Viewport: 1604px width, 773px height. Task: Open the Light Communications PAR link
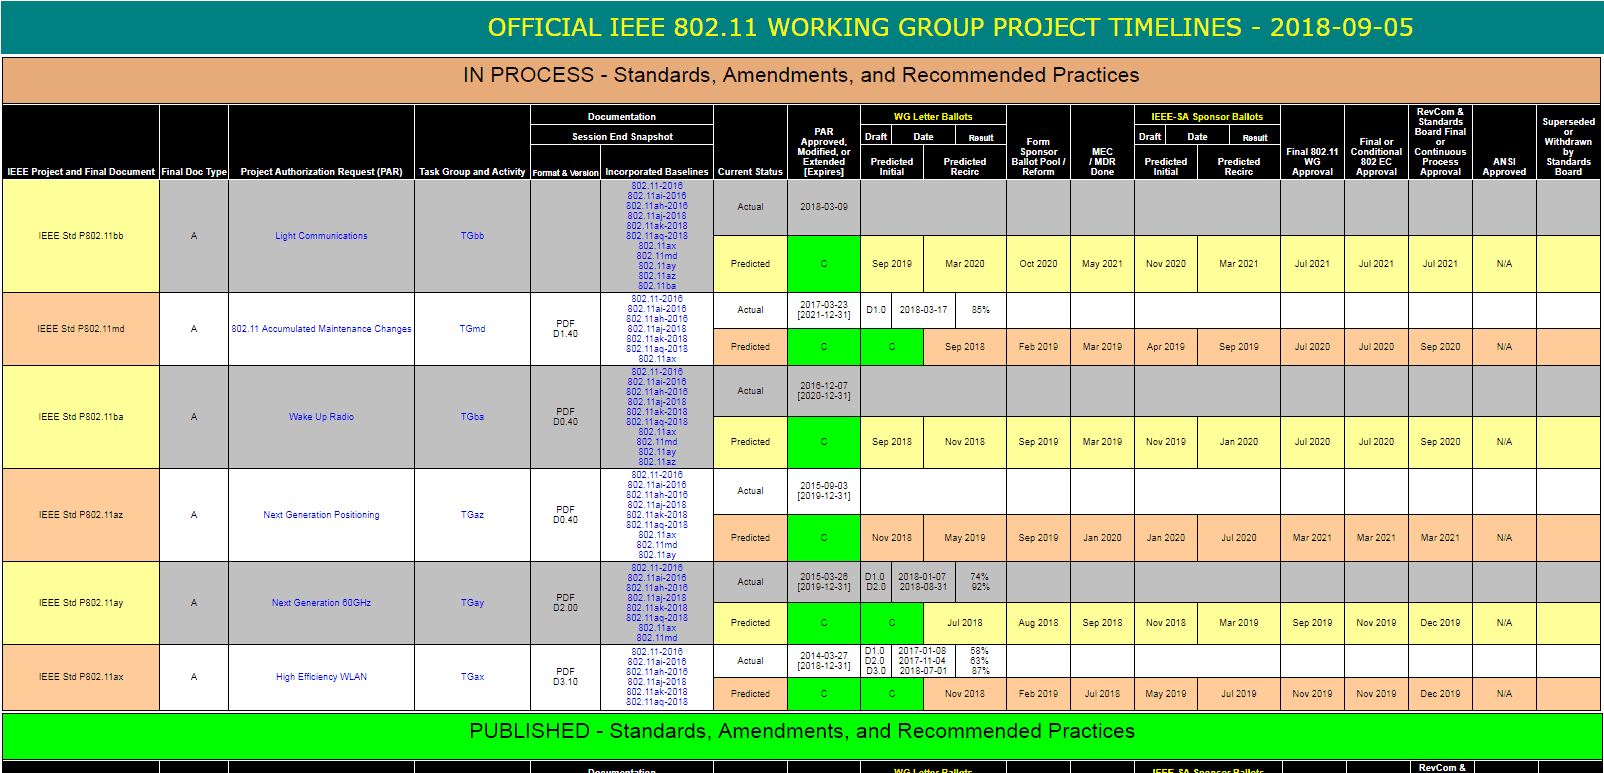(x=321, y=236)
